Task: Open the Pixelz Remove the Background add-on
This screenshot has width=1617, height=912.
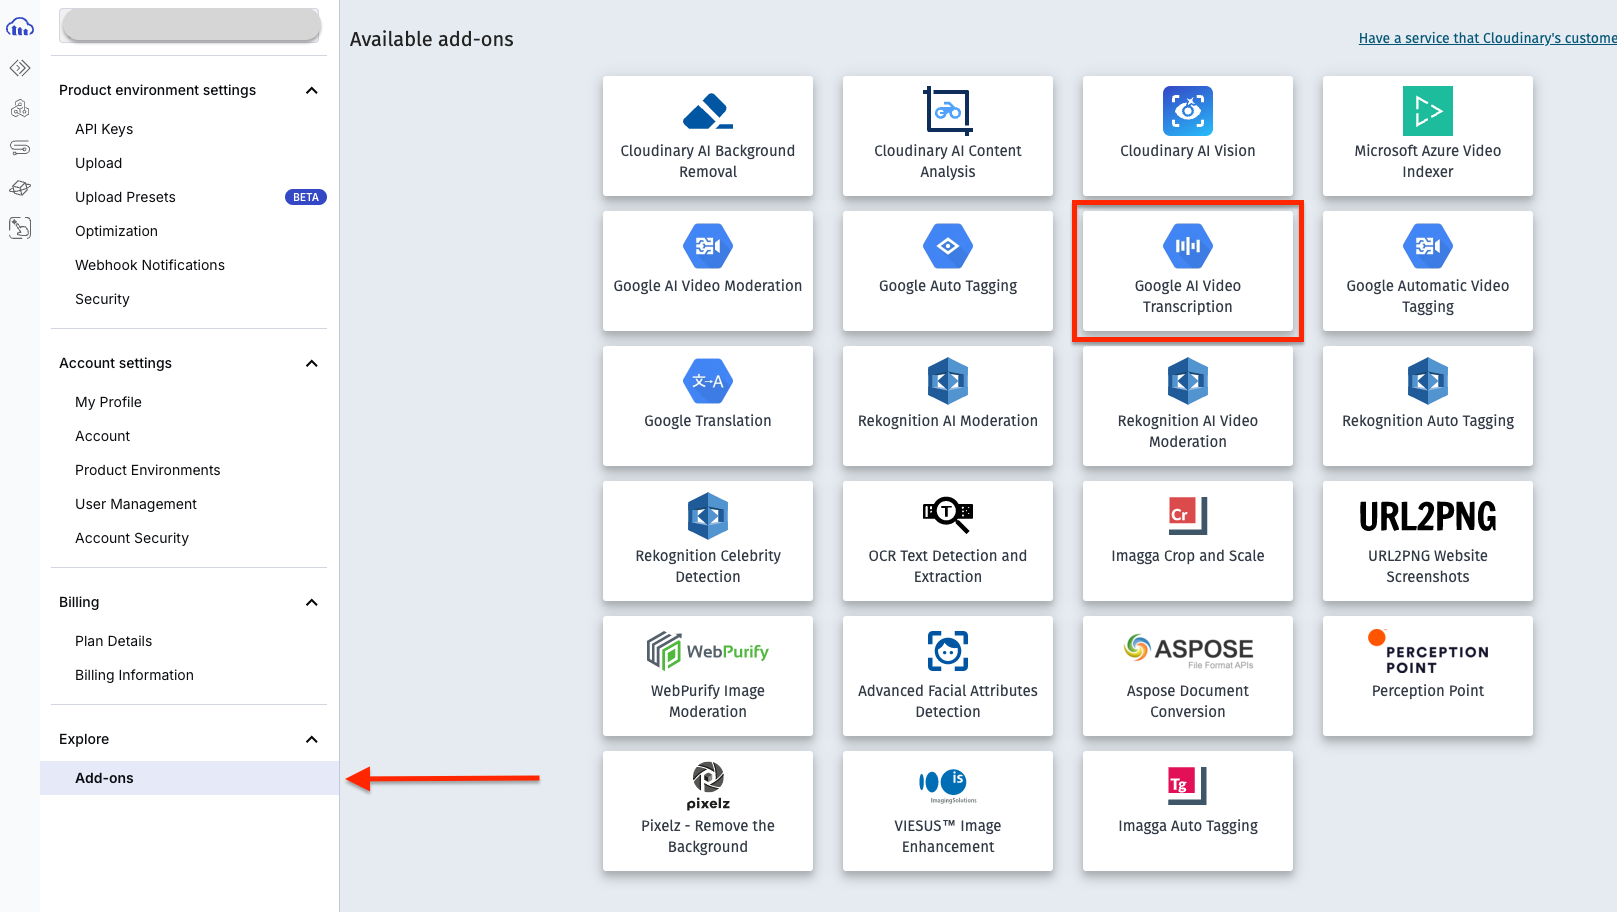Action: click(707, 811)
